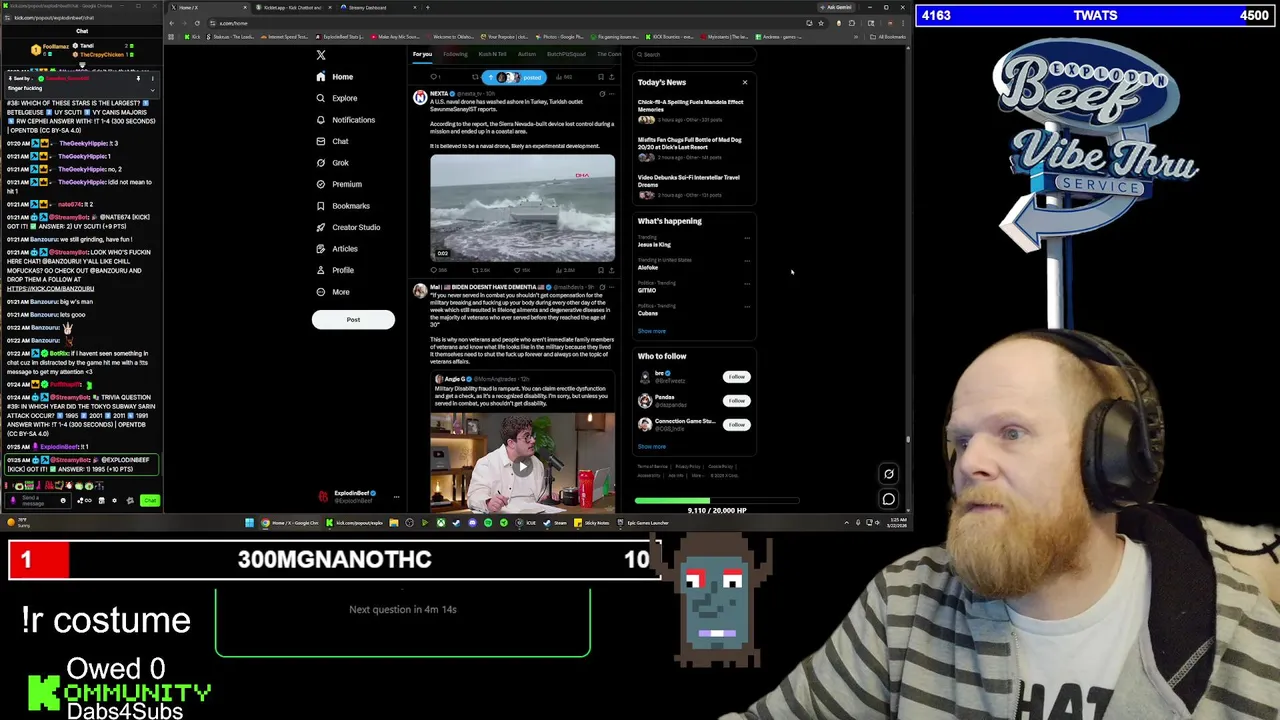This screenshot has height=720, width=1280.
Task: Share the NEXTA post
Action: click(x=612, y=270)
